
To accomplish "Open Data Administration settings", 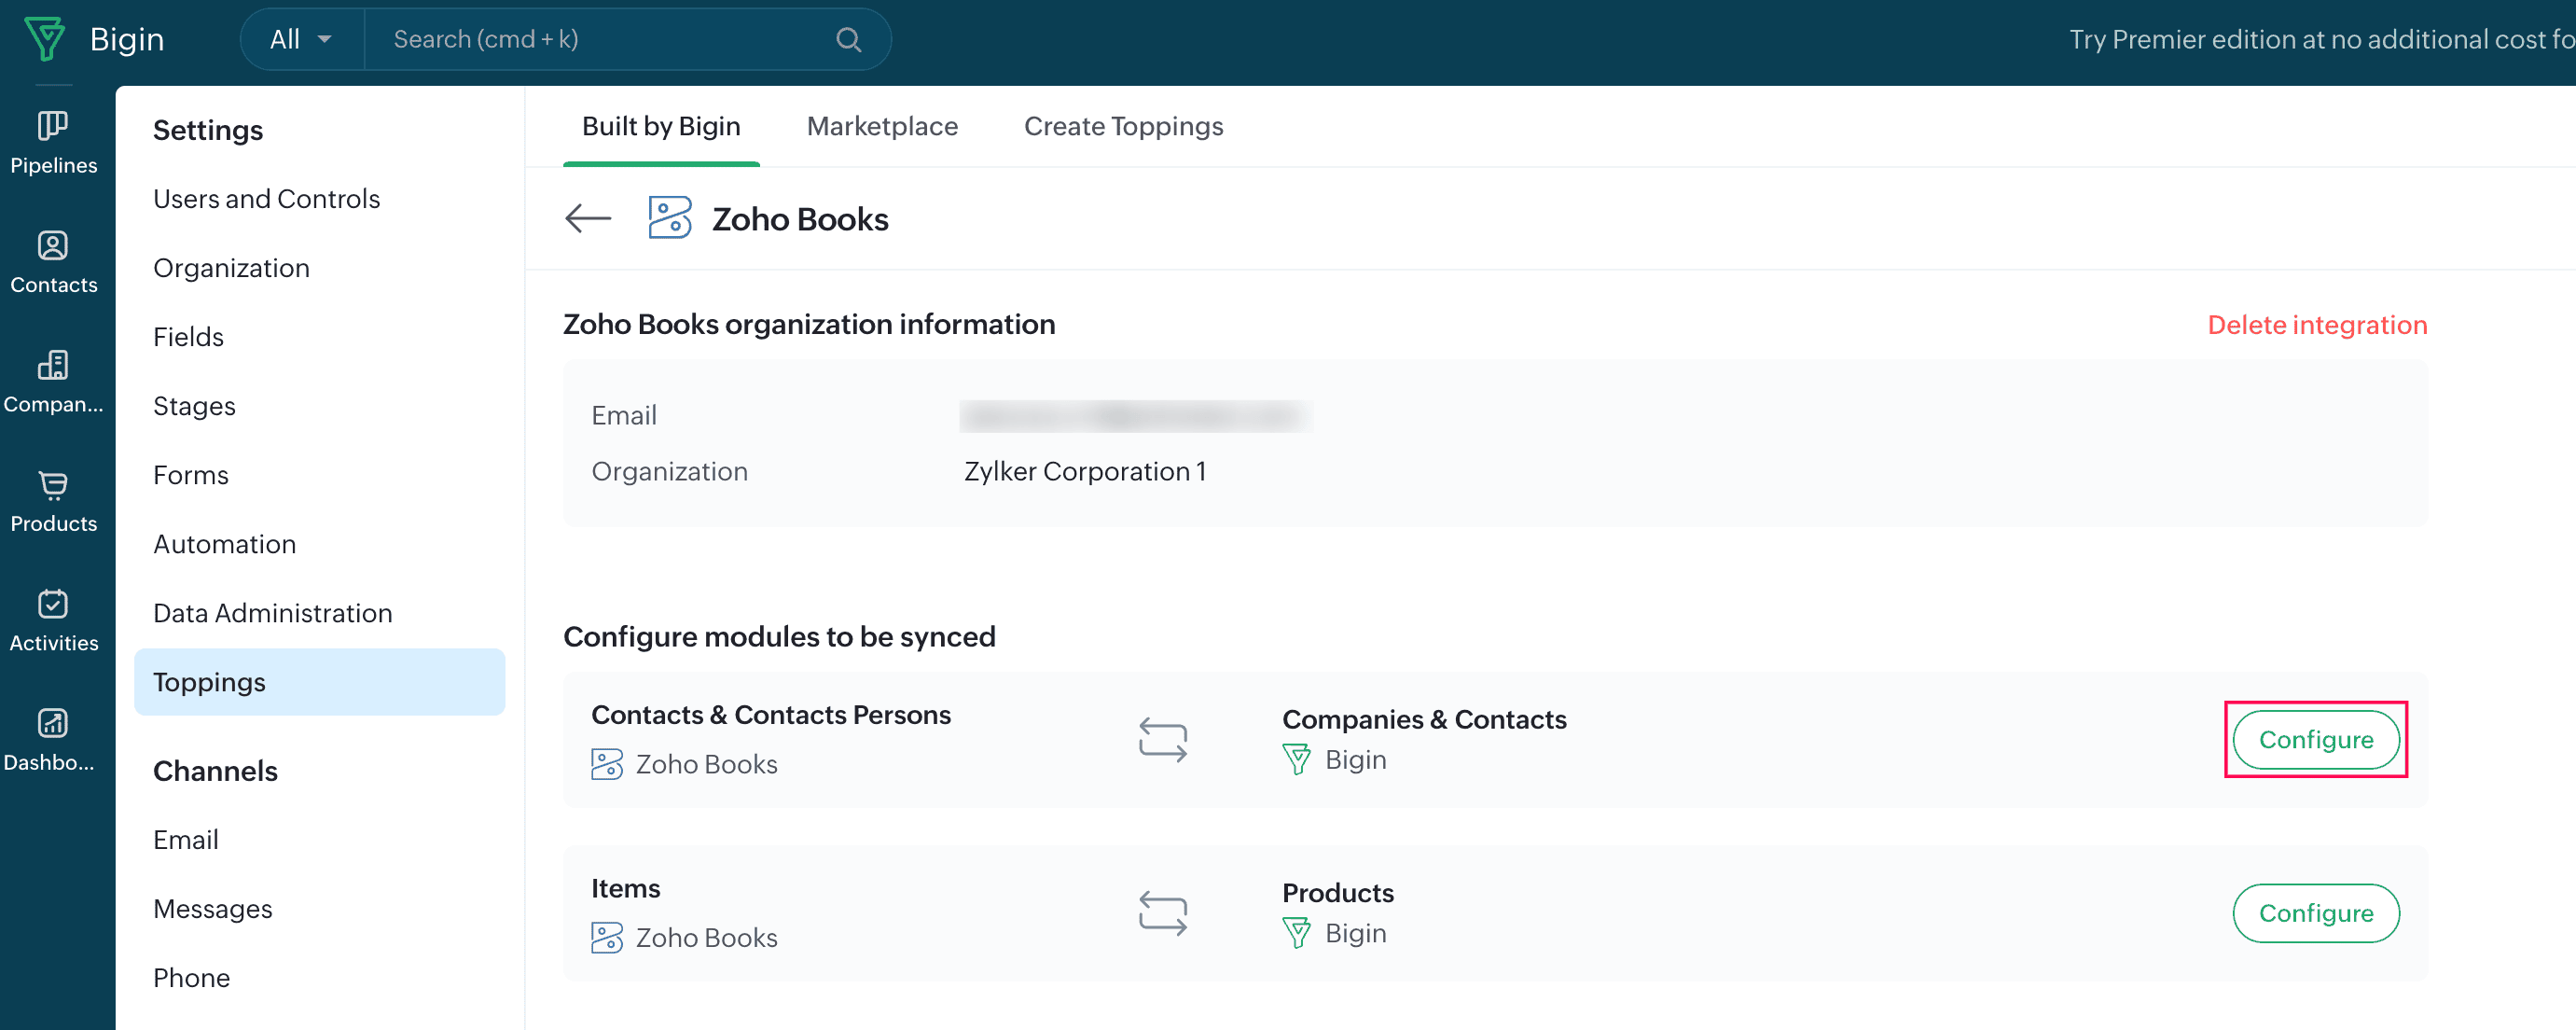I will coord(272,613).
